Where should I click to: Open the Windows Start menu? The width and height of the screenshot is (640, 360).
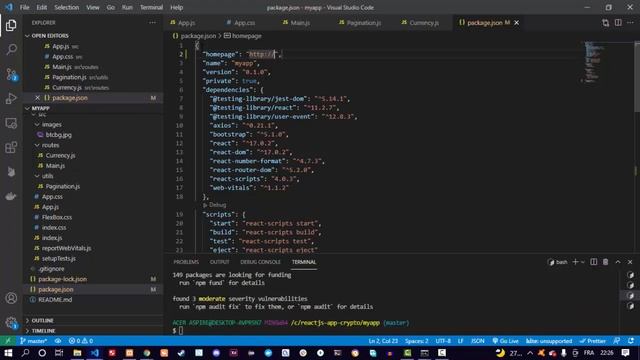pos(8,353)
